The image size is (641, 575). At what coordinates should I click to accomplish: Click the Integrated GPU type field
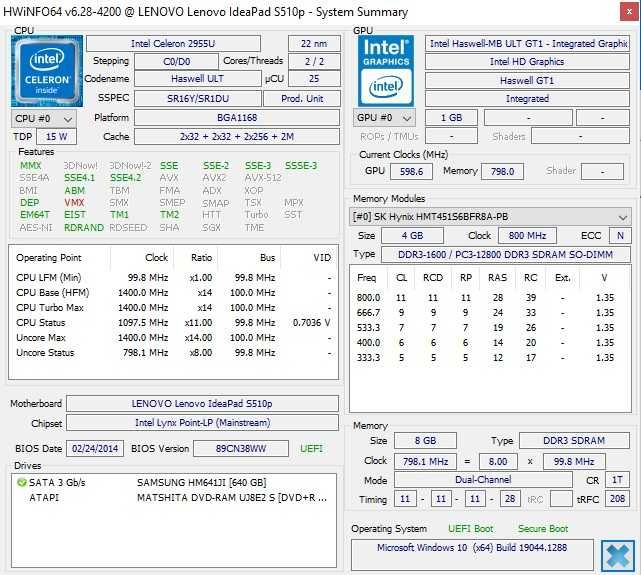coord(527,99)
